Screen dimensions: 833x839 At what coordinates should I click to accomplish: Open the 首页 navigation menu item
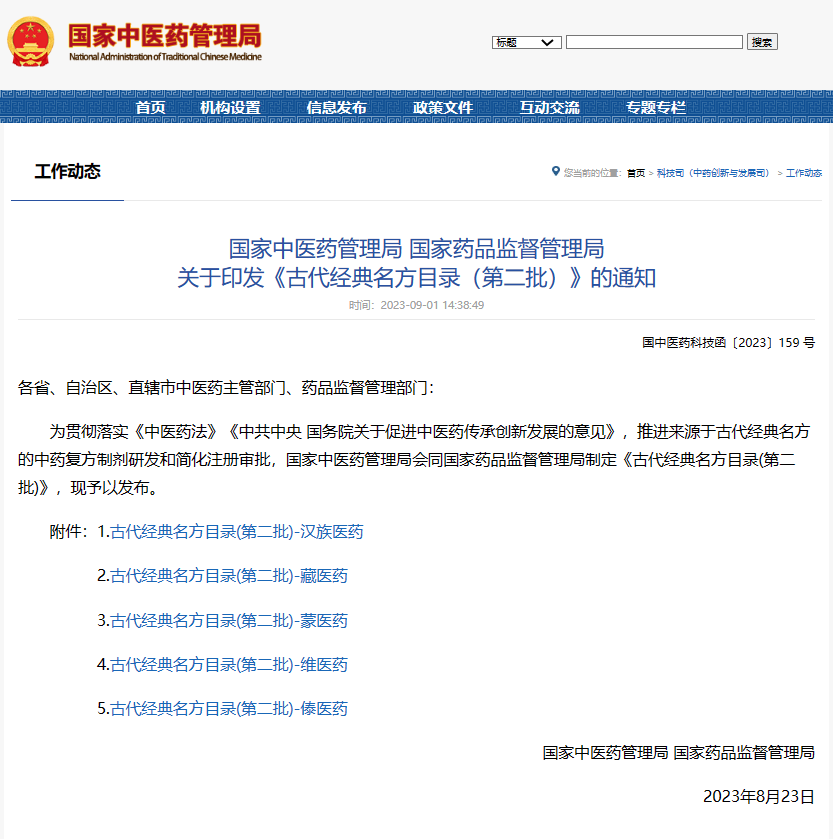tap(150, 108)
